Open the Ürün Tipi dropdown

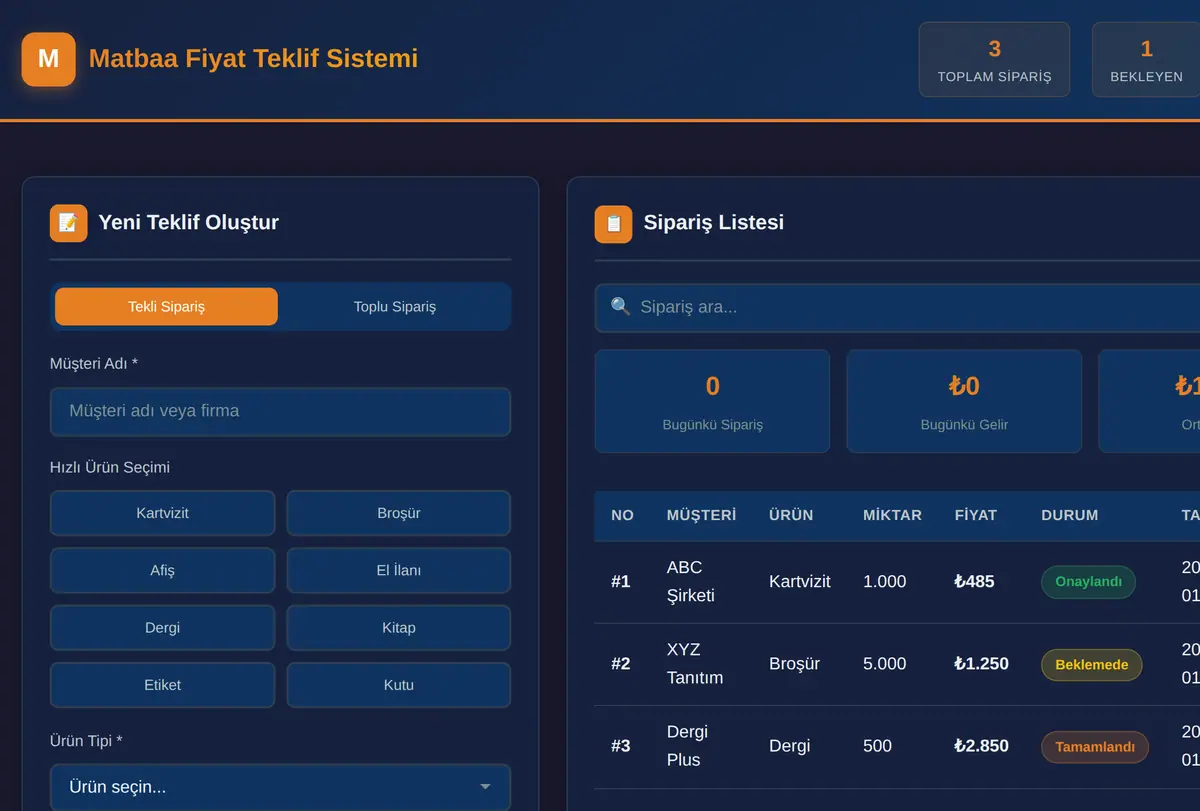click(280, 787)
